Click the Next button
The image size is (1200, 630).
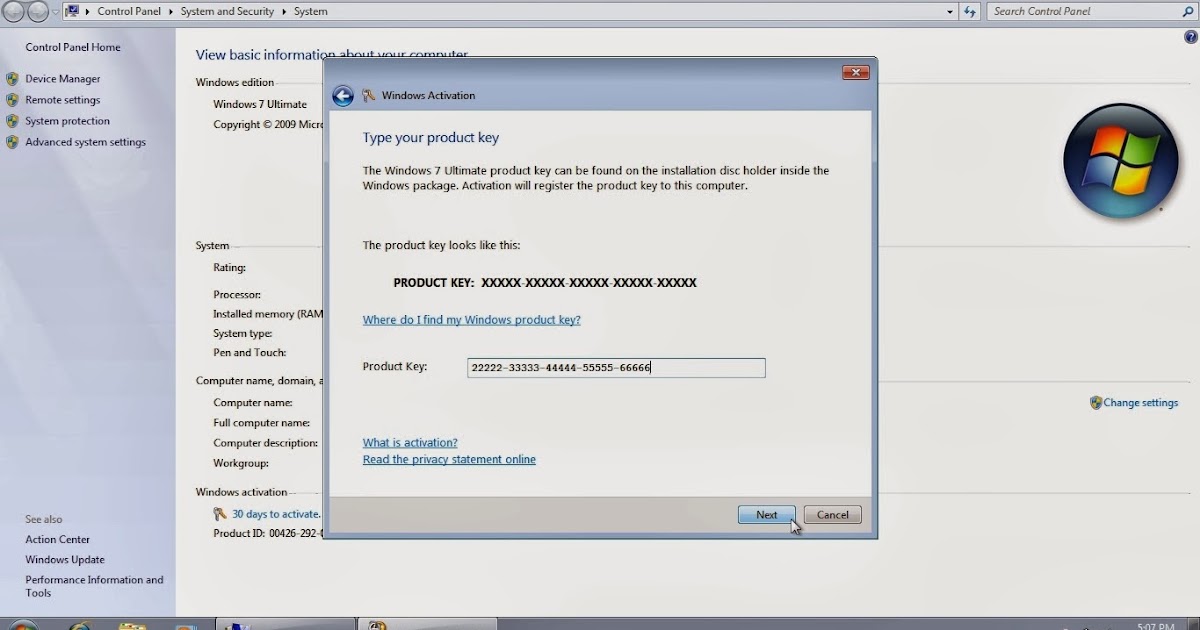[767, 515]
